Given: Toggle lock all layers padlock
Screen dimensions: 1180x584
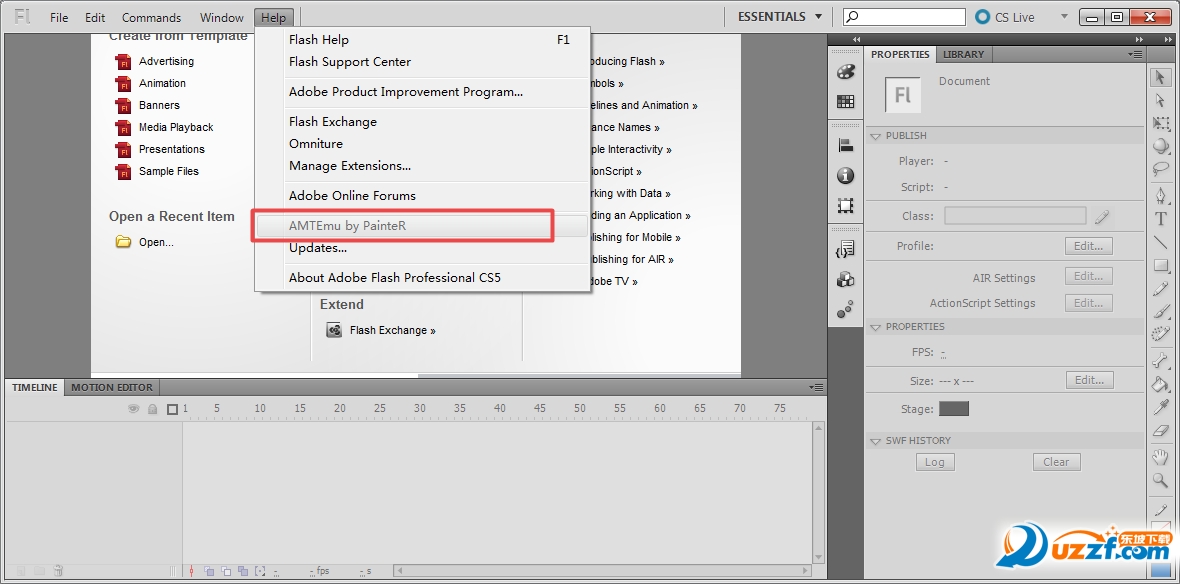Looking at the screenshot, I should 153,409.
